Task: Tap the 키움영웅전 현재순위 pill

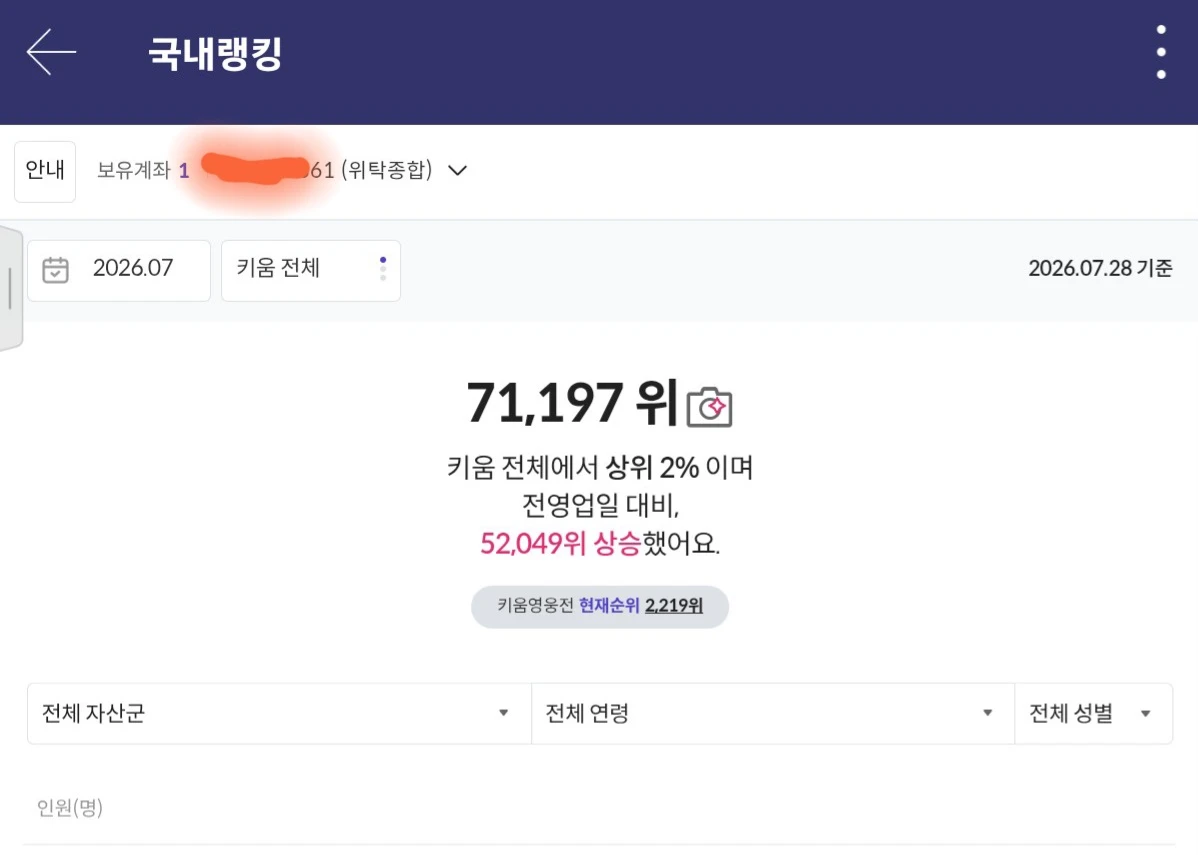Action: pos(600,607)
